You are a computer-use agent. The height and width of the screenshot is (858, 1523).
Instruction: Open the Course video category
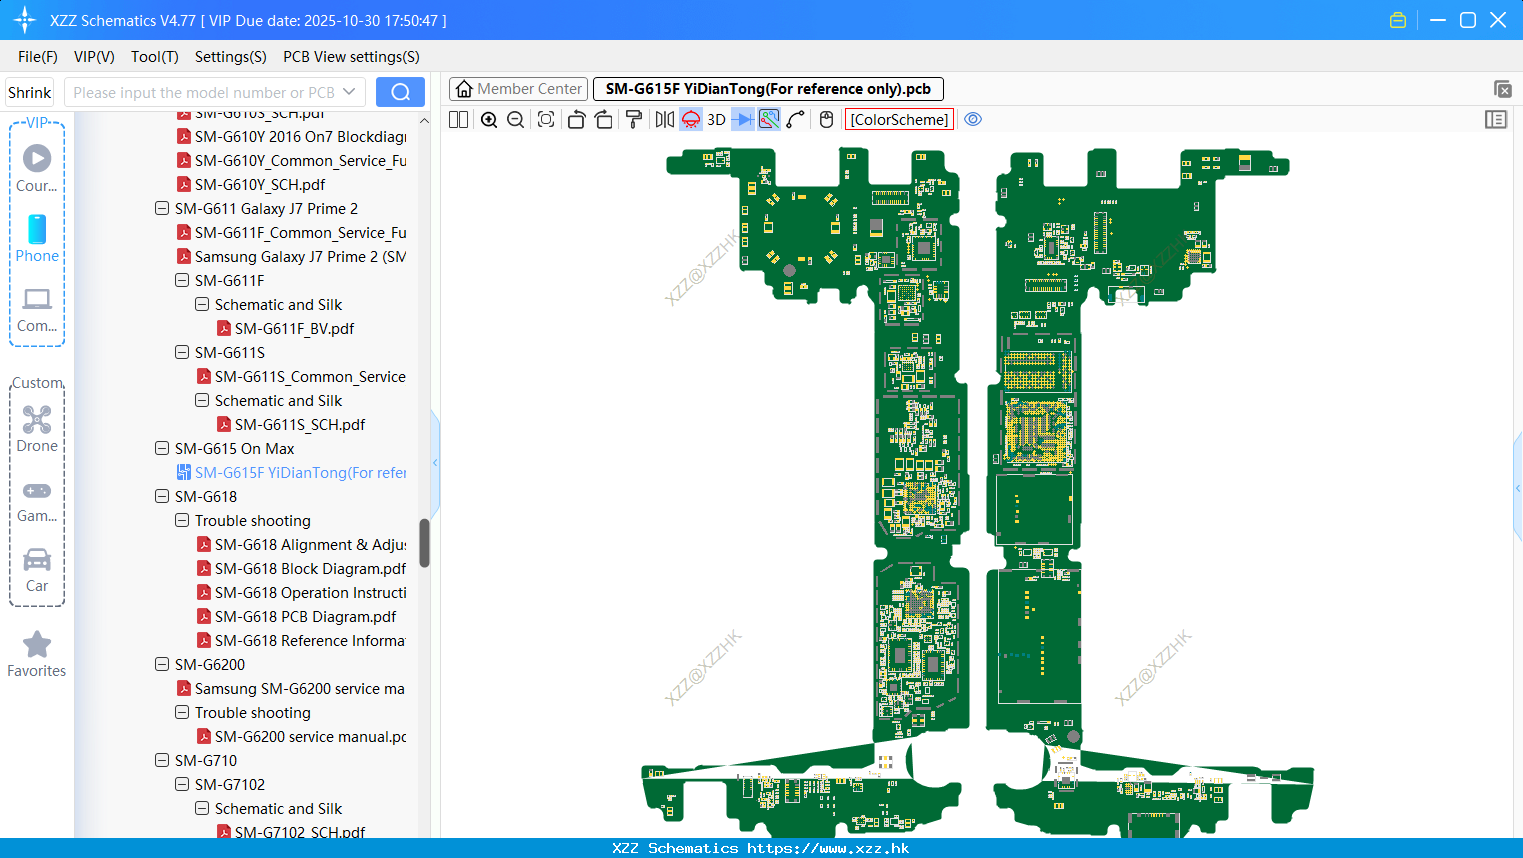[x=37, y=168]
